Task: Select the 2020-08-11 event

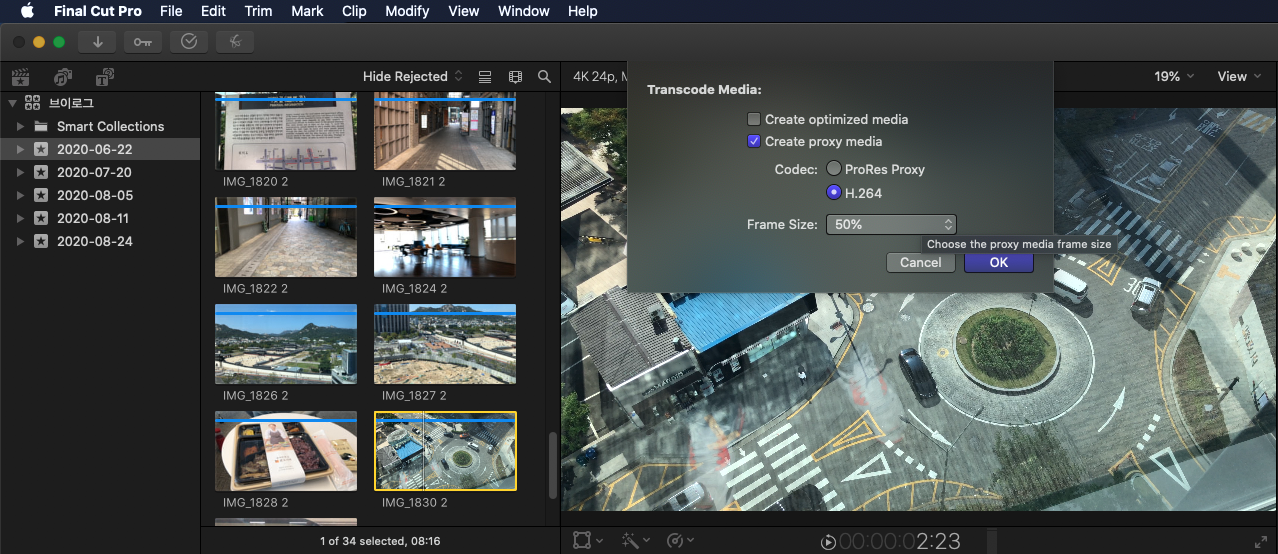Action: click(100, 218)
